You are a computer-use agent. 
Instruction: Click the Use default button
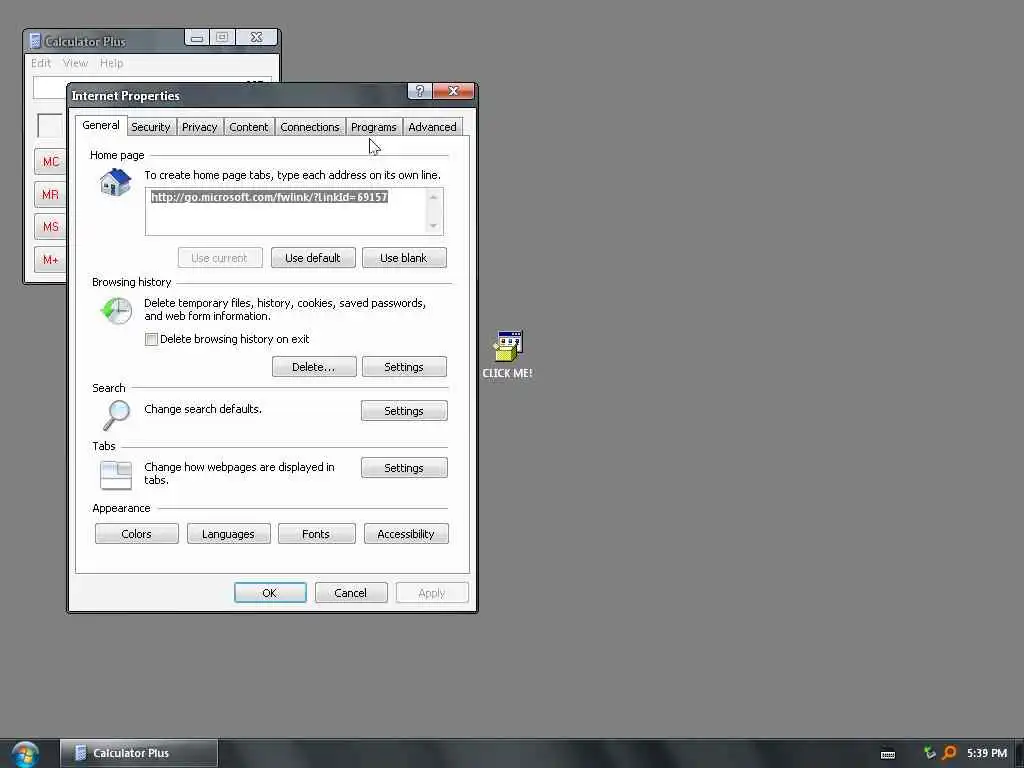coord(313,258)
